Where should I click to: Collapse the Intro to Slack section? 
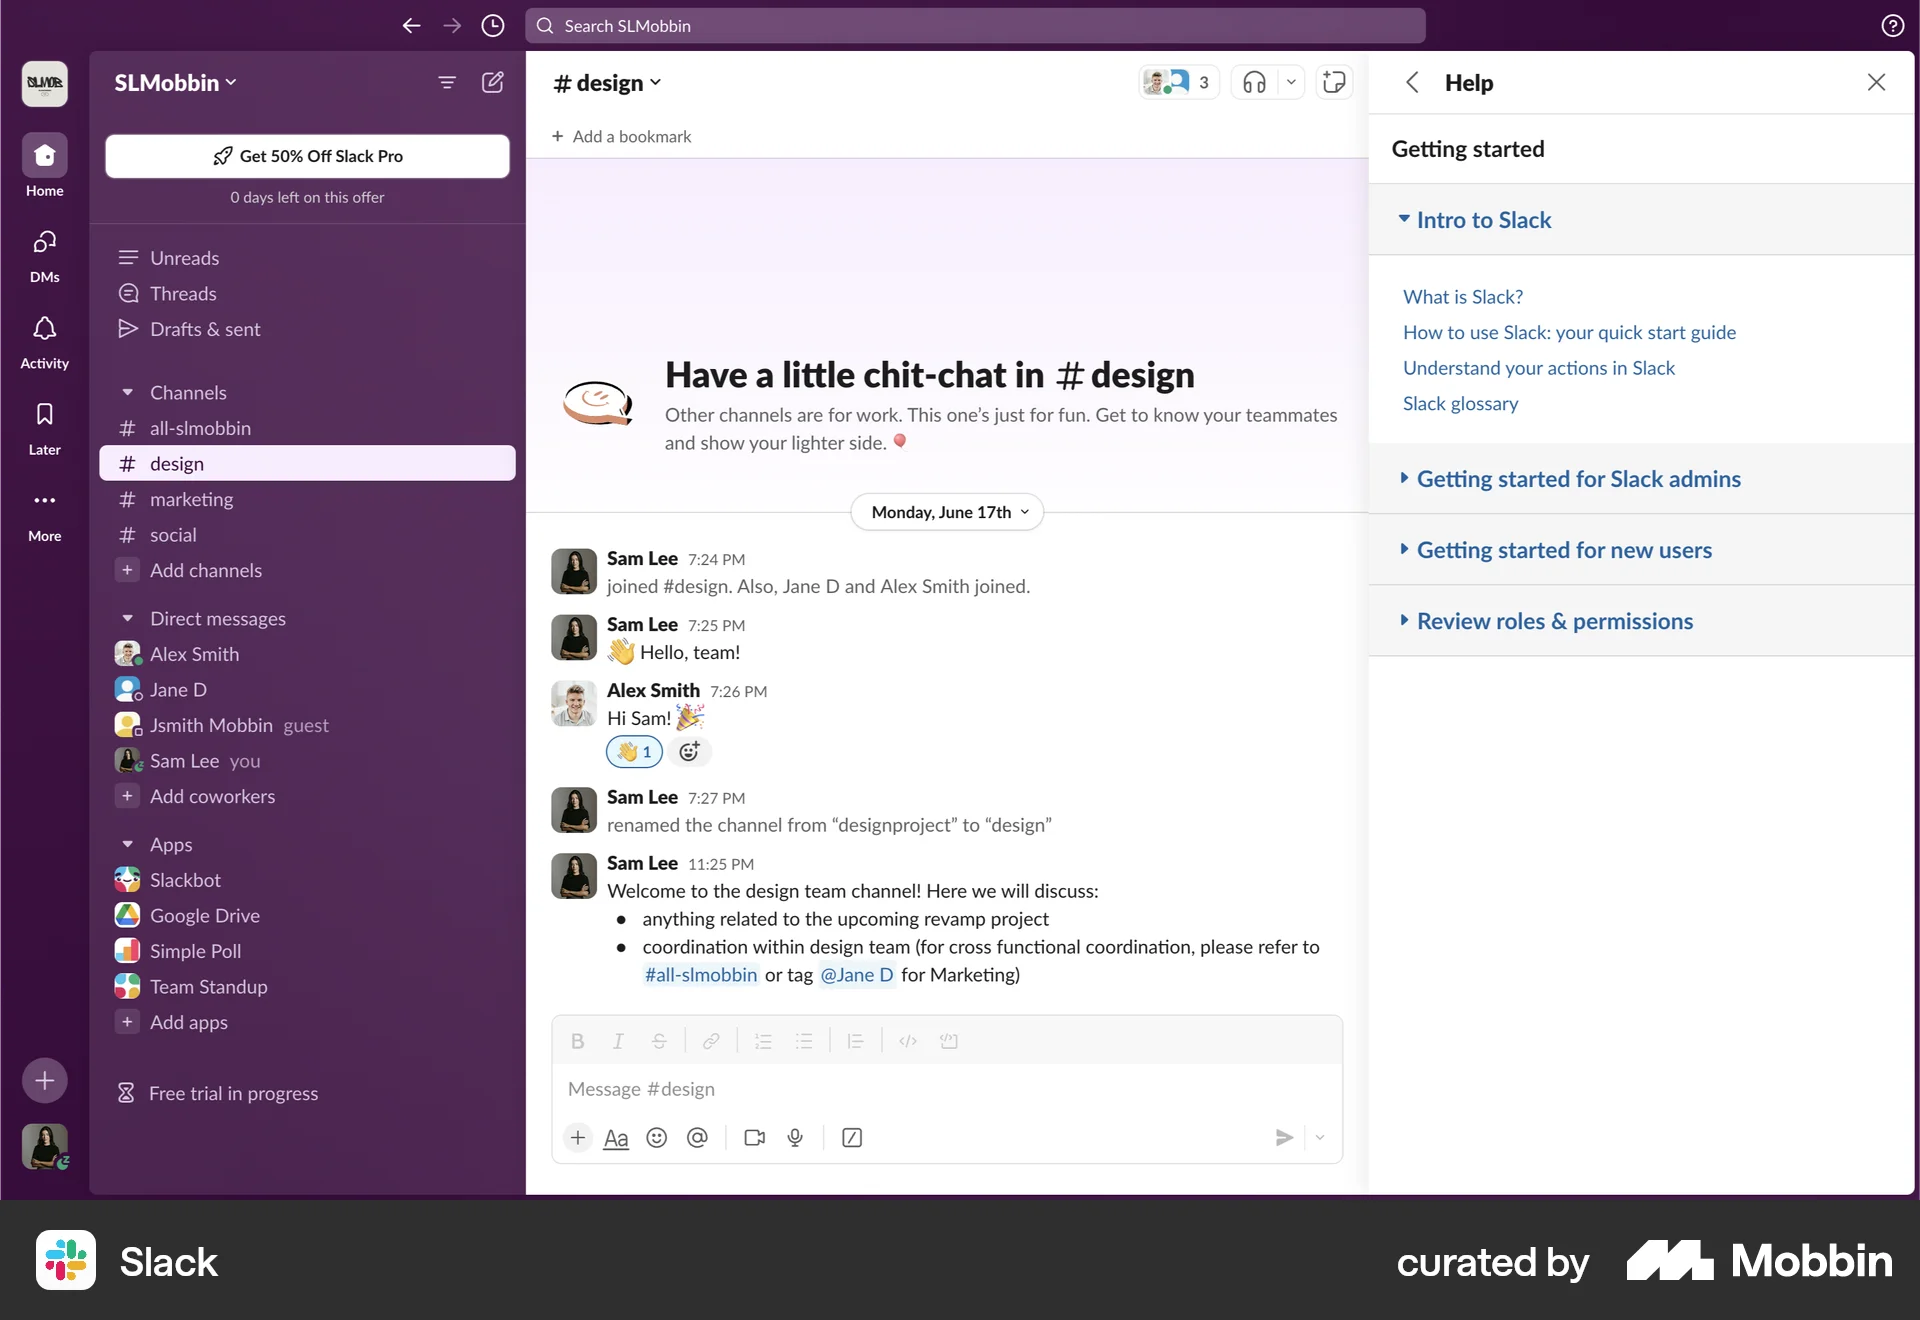pos(1406,219)
